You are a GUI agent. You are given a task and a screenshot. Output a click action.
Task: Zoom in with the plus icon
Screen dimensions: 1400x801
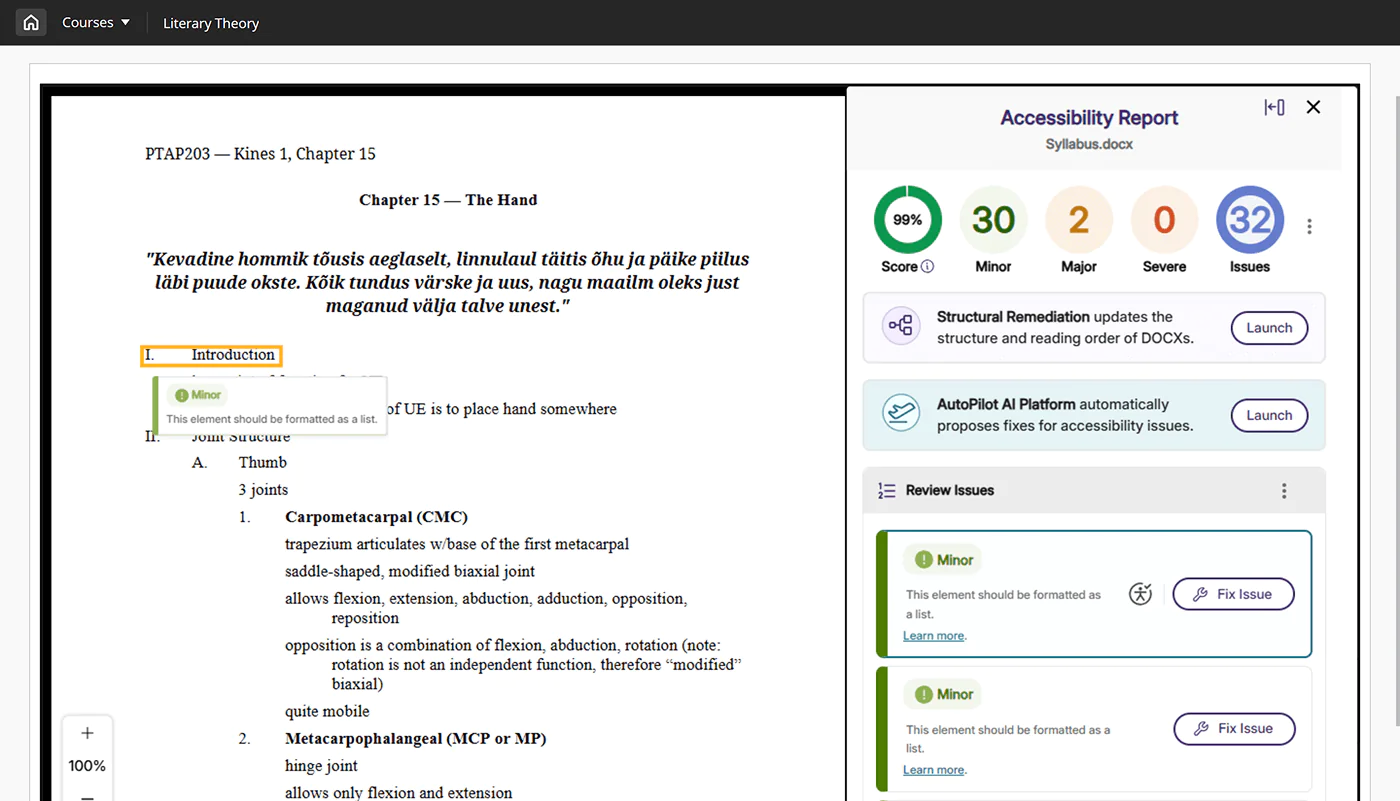click(x=87, y=733)
